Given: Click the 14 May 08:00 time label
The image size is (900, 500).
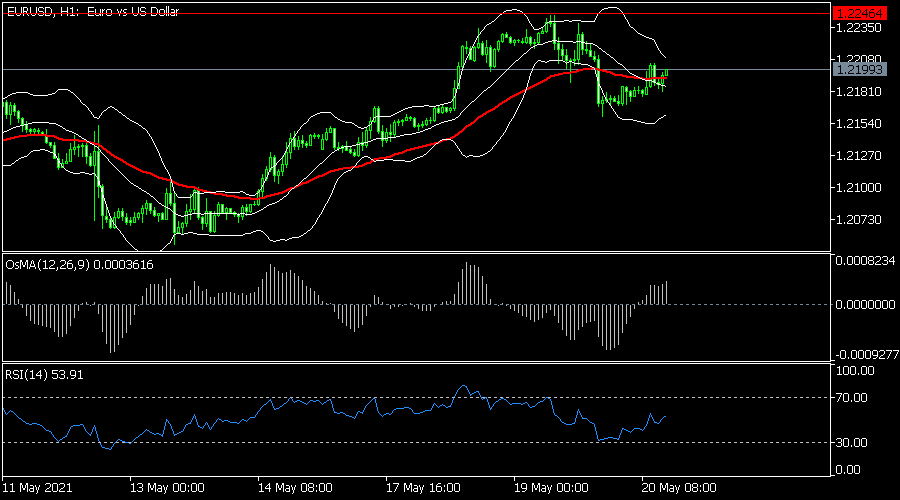Looking at the screenshot, I should coord(295,489).
